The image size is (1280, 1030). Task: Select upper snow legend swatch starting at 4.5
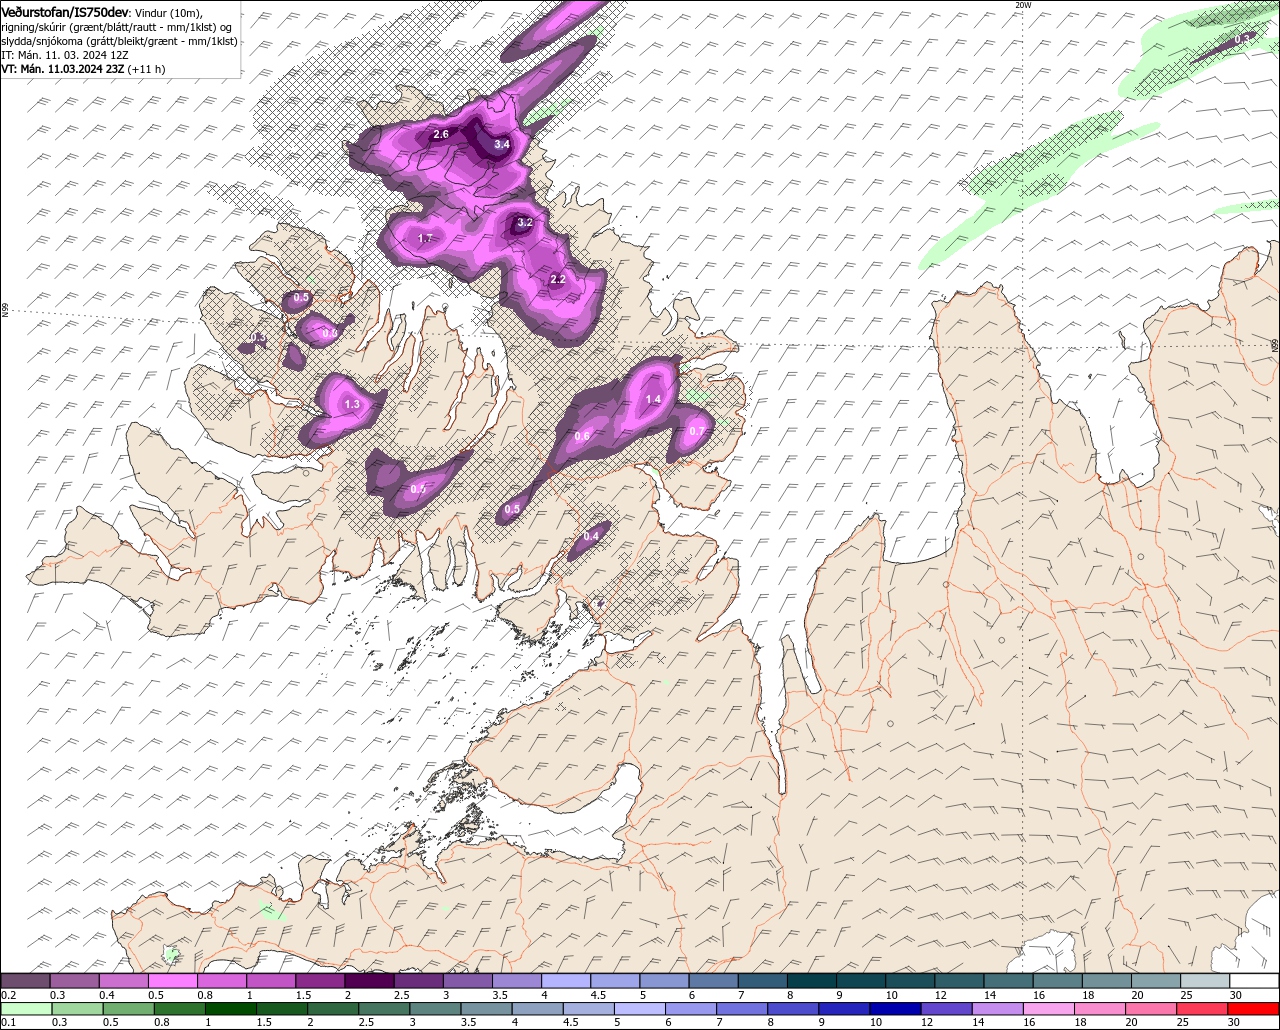pos(614,981)
